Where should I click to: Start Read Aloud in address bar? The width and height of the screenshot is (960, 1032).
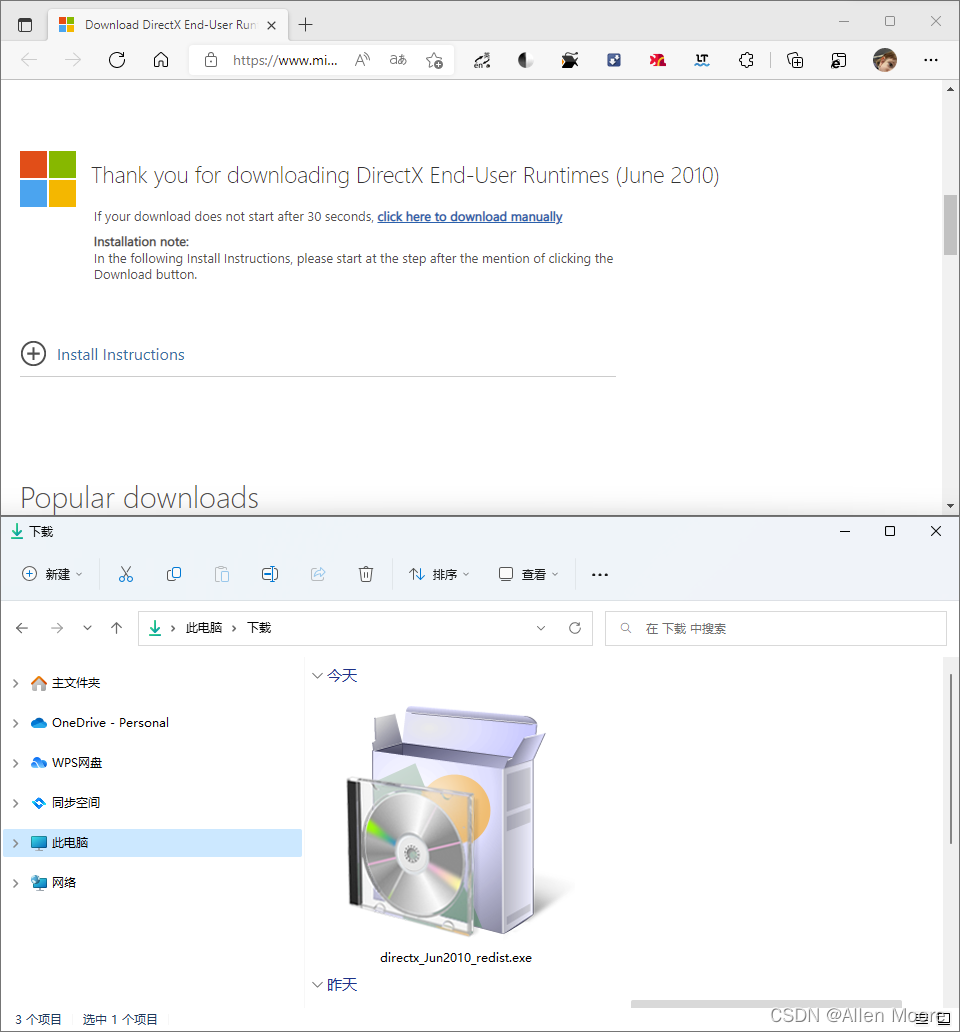(x=362, y=61)
